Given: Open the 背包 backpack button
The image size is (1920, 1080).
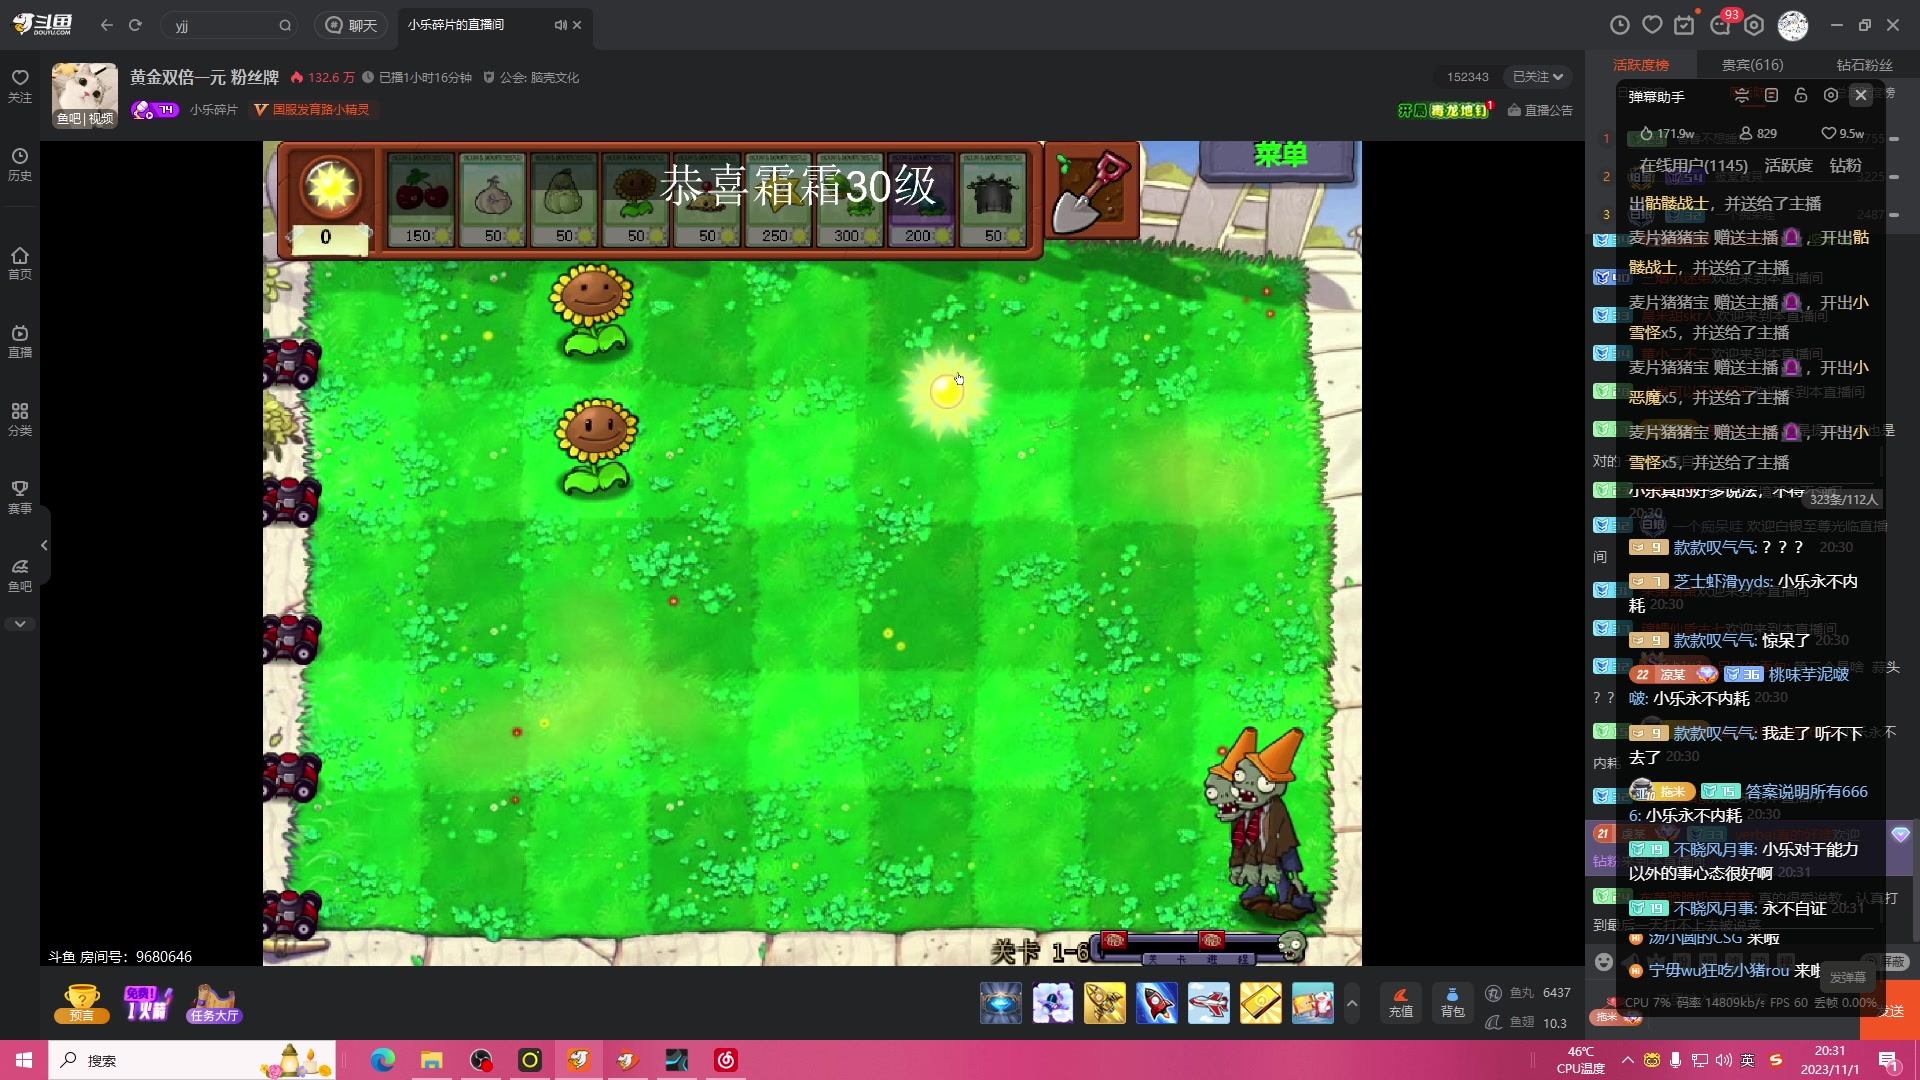Looking at the screenshot, I should point(1452,1003).
